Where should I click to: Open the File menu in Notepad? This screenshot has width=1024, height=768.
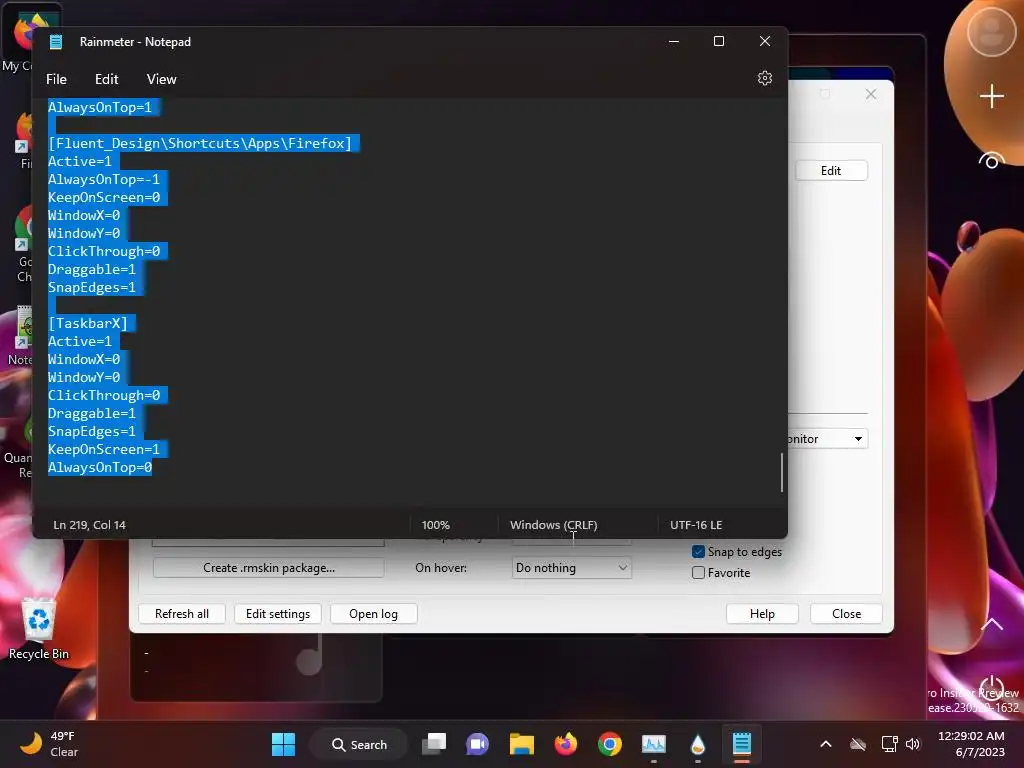point(56,79)
